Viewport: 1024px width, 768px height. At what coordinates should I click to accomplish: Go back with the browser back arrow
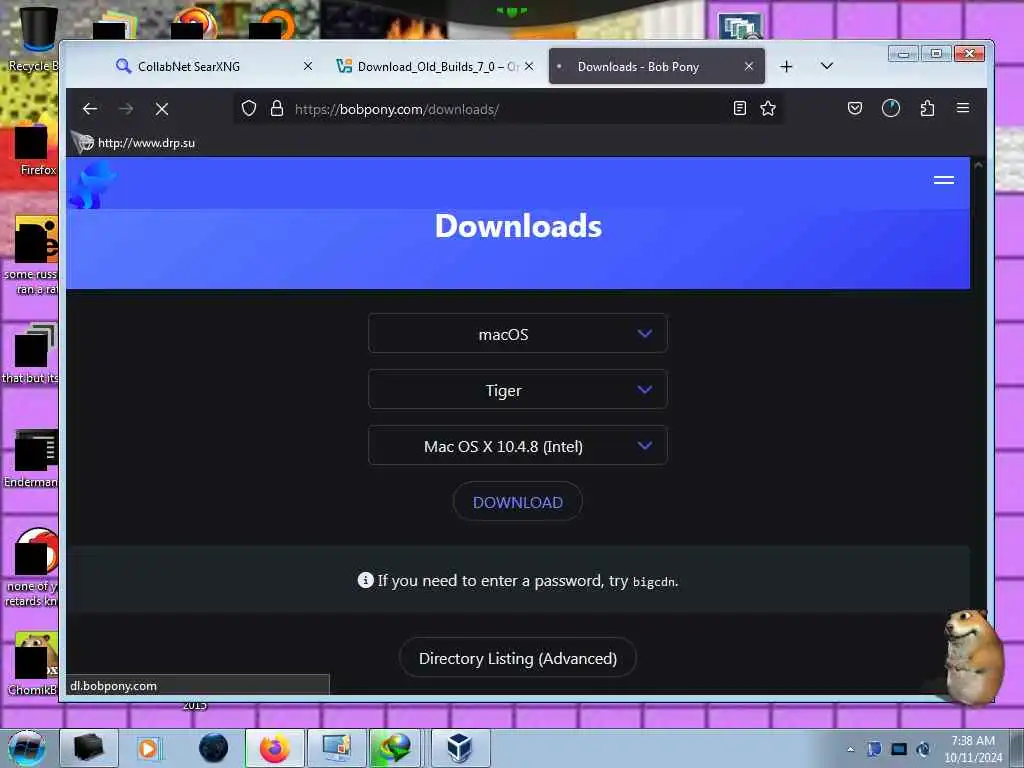(90, 109)
